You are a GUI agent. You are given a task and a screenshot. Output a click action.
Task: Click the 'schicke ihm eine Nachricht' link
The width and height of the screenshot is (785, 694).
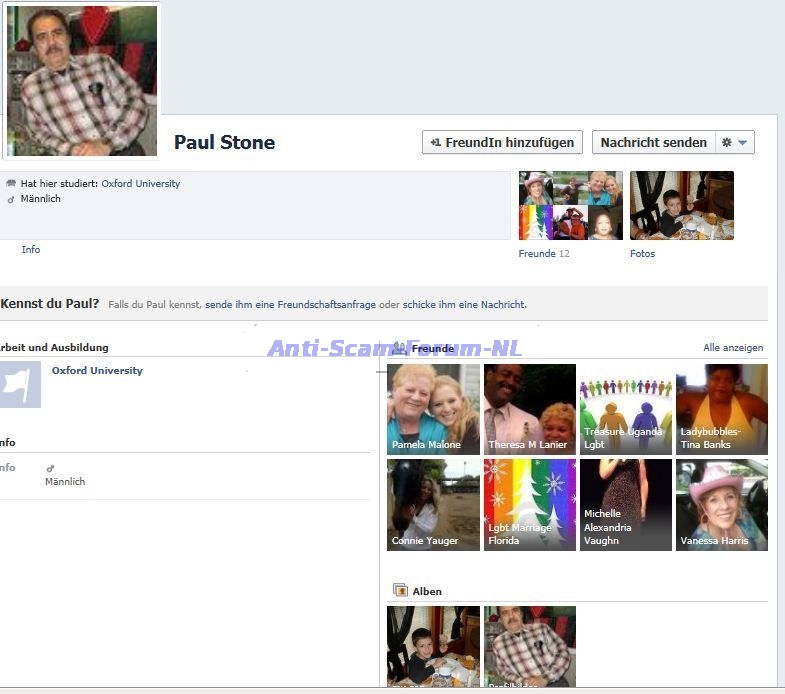point(464,305)
